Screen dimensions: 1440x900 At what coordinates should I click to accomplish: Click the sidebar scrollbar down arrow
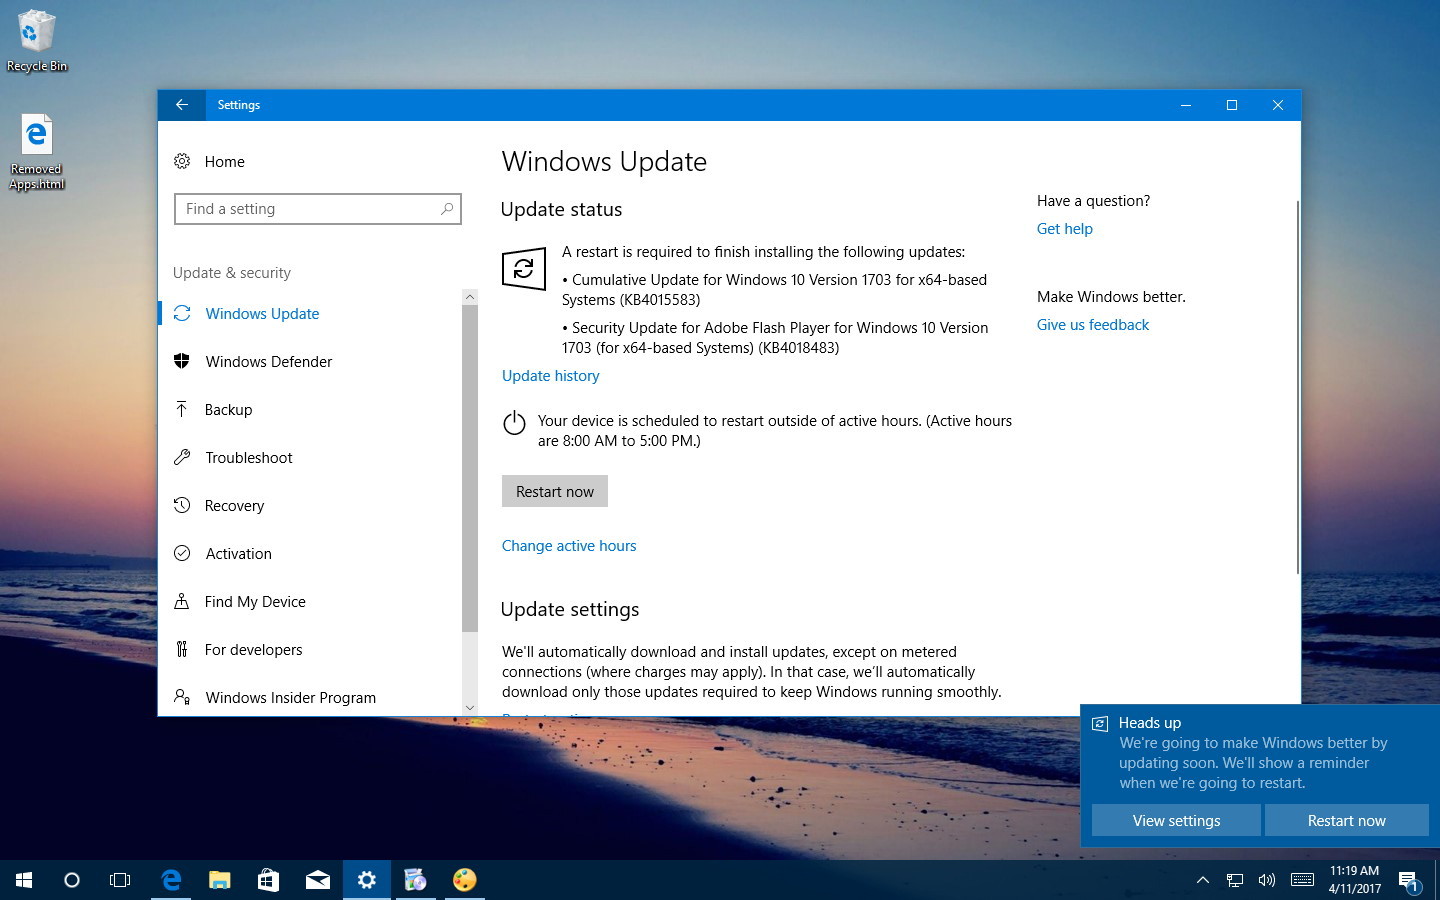coord(470,708)
